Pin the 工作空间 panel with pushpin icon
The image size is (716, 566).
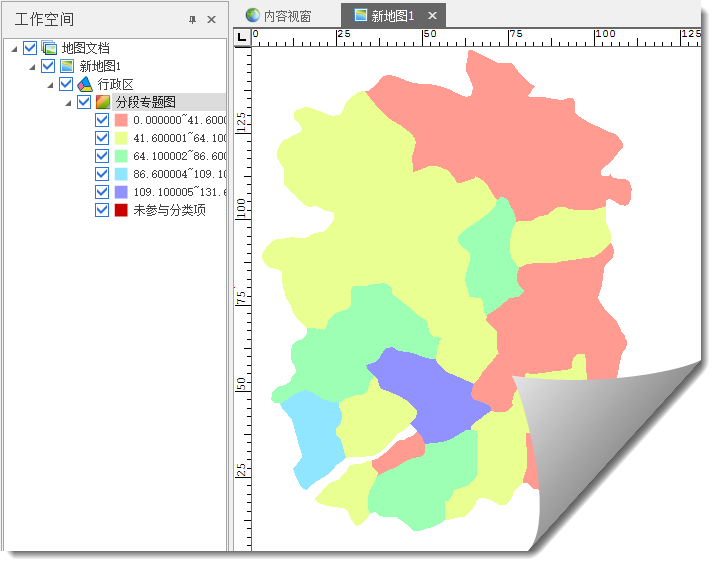192,20
